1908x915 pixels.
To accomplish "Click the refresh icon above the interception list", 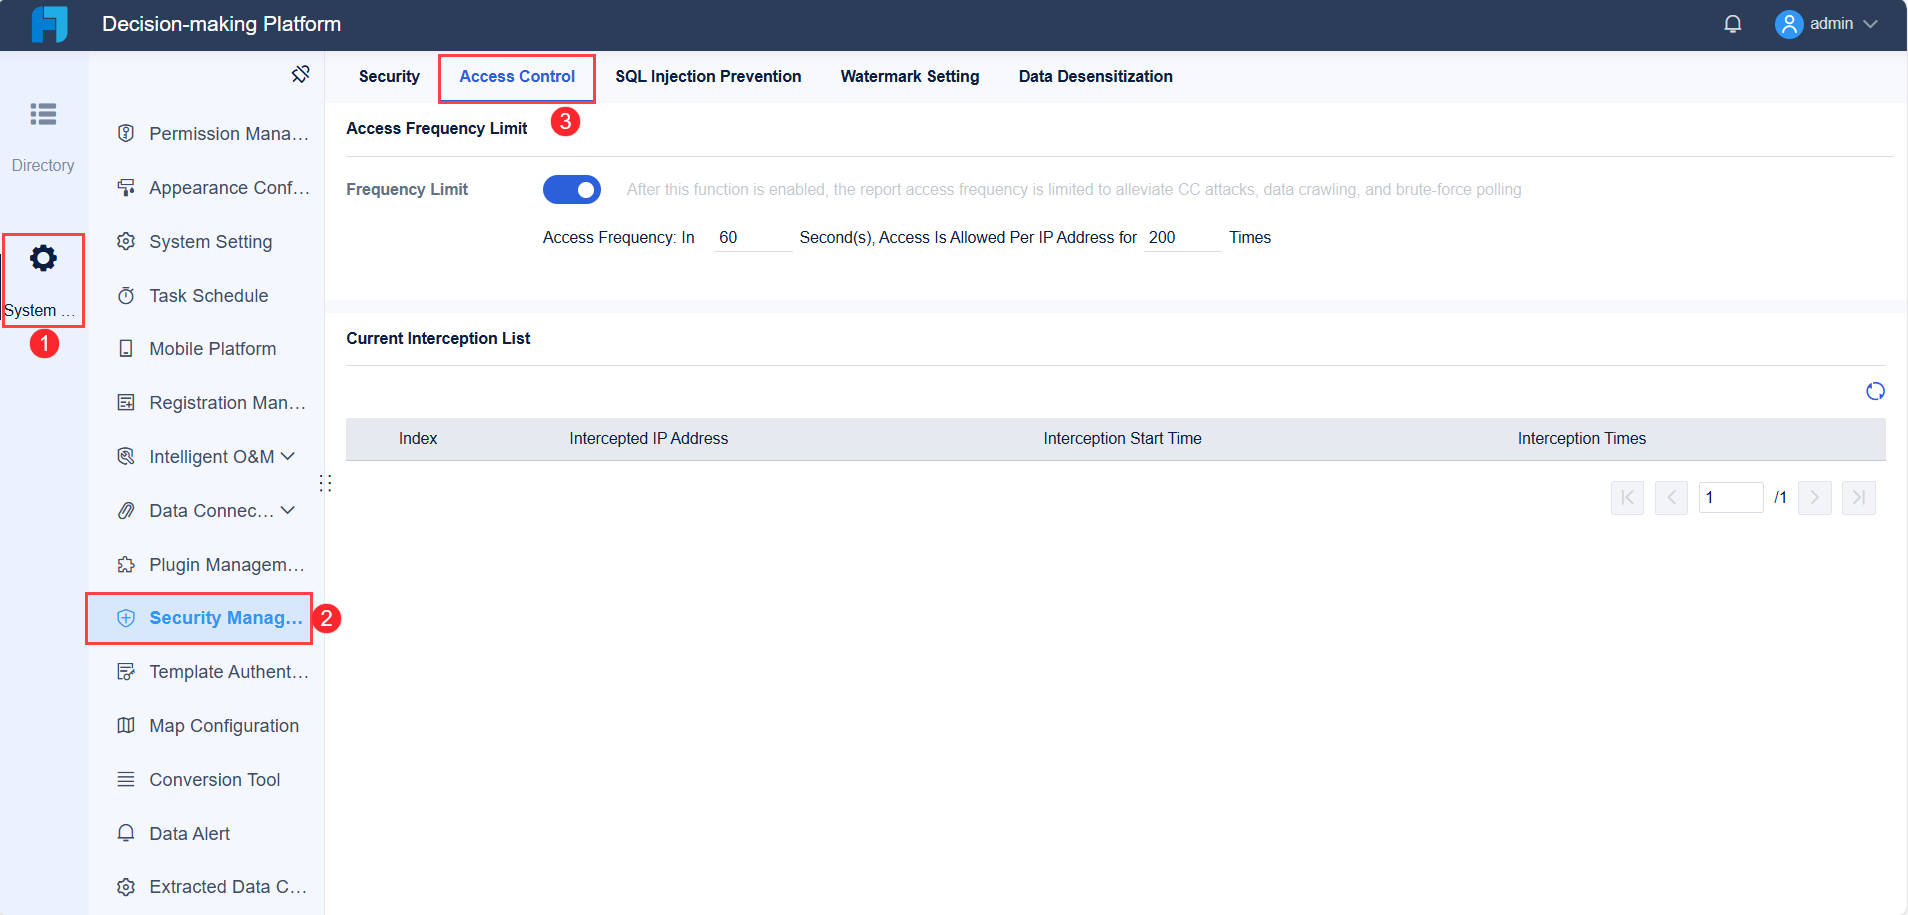I will click(x=1875, y=391).
